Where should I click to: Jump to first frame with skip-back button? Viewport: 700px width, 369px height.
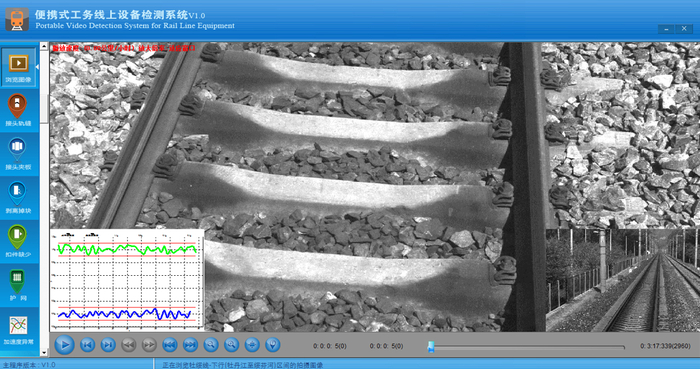170,344
